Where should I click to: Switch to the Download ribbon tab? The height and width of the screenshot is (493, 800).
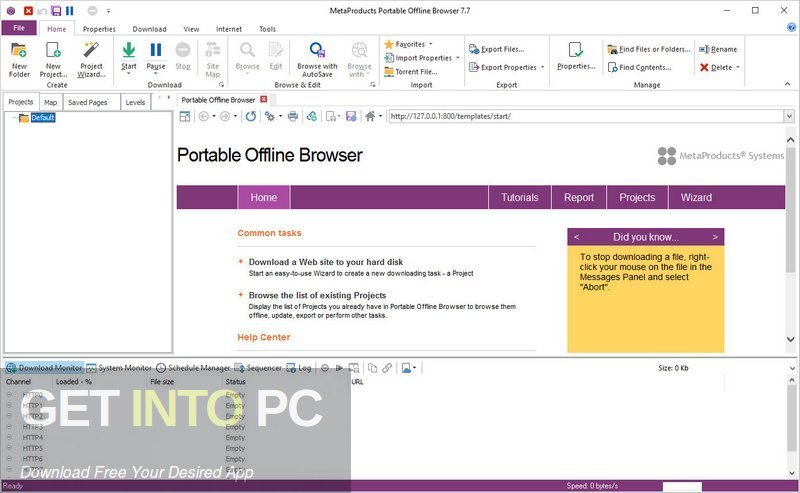click(149, 29)
